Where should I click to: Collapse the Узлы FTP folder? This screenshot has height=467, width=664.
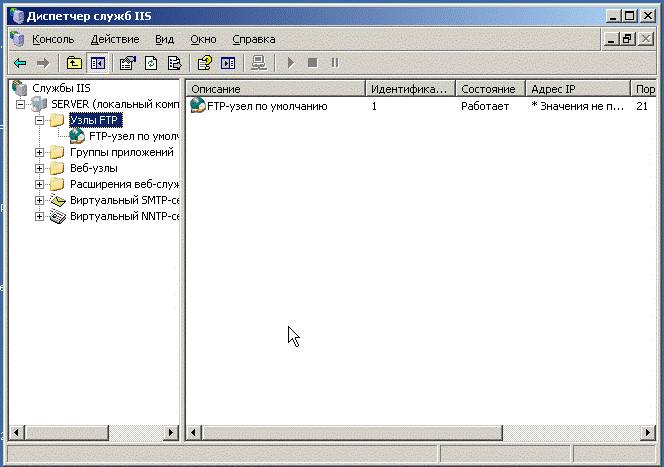point(39,120)
